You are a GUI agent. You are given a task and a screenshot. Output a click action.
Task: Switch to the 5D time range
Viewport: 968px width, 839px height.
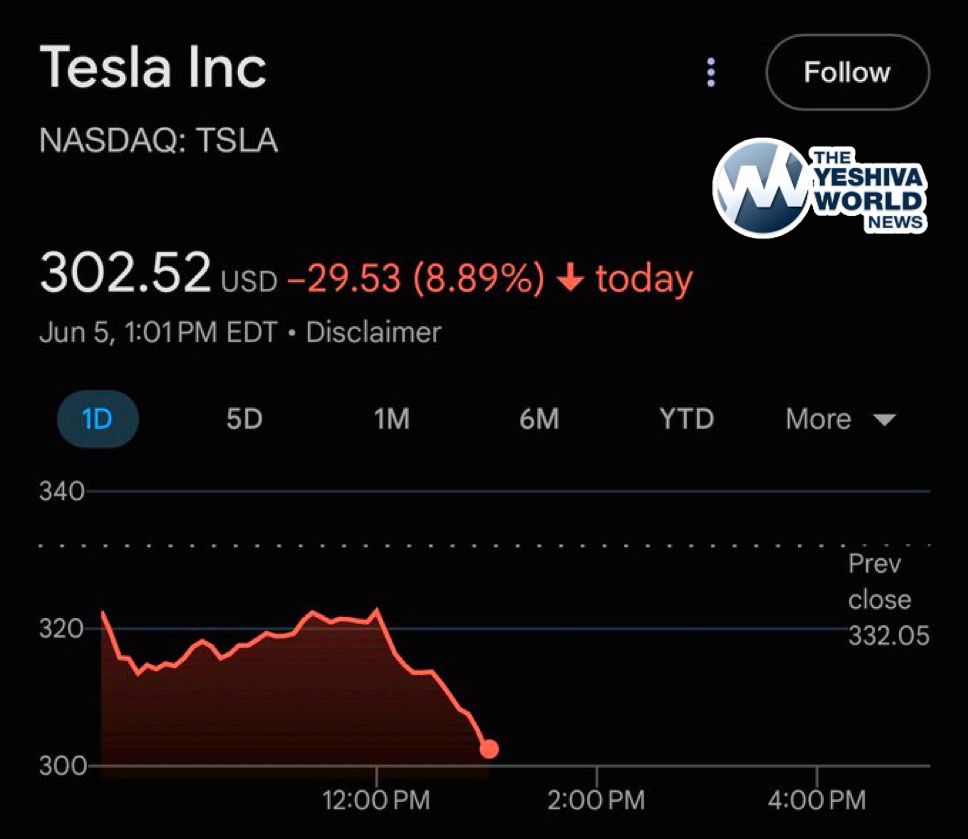[x=244, y=419]
